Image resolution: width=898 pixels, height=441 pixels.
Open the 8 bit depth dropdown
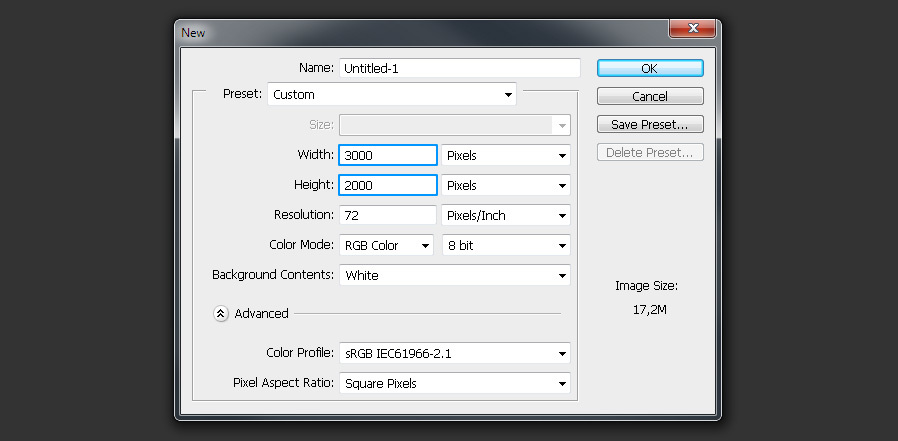point(506,245)
